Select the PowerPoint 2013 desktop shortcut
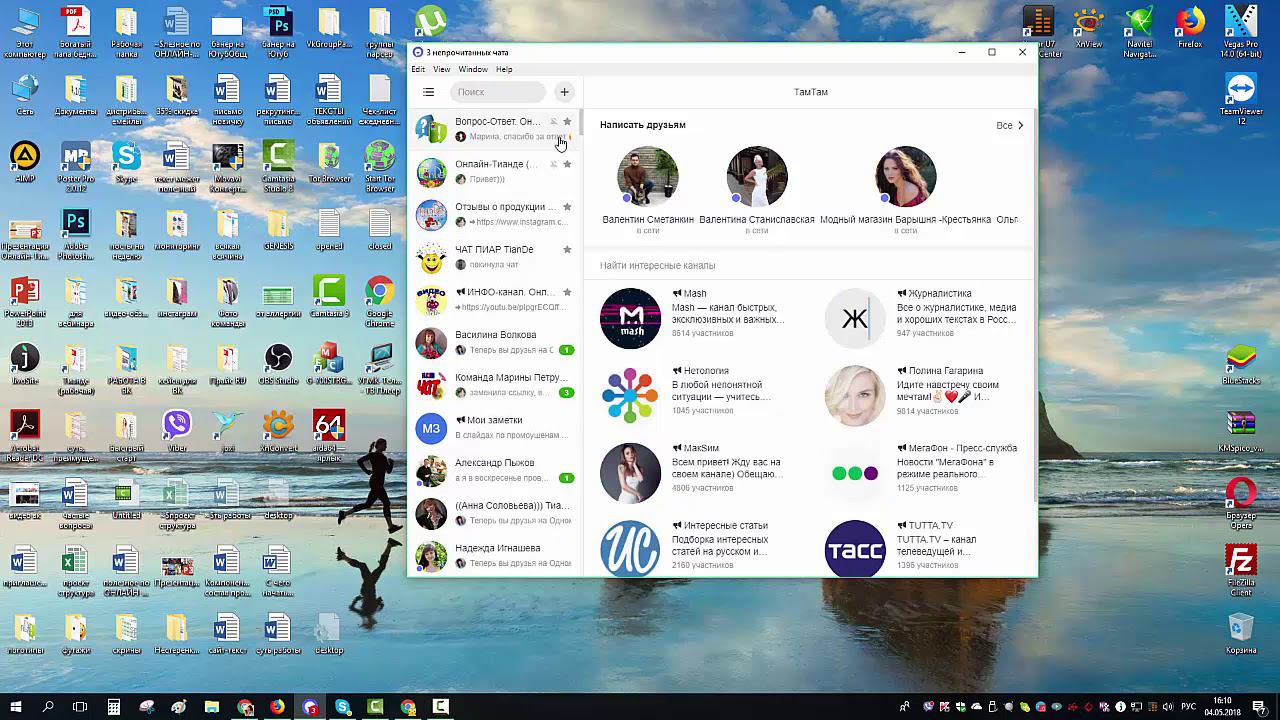This screenshot has width=1280, height=720. tap(25, 302)
